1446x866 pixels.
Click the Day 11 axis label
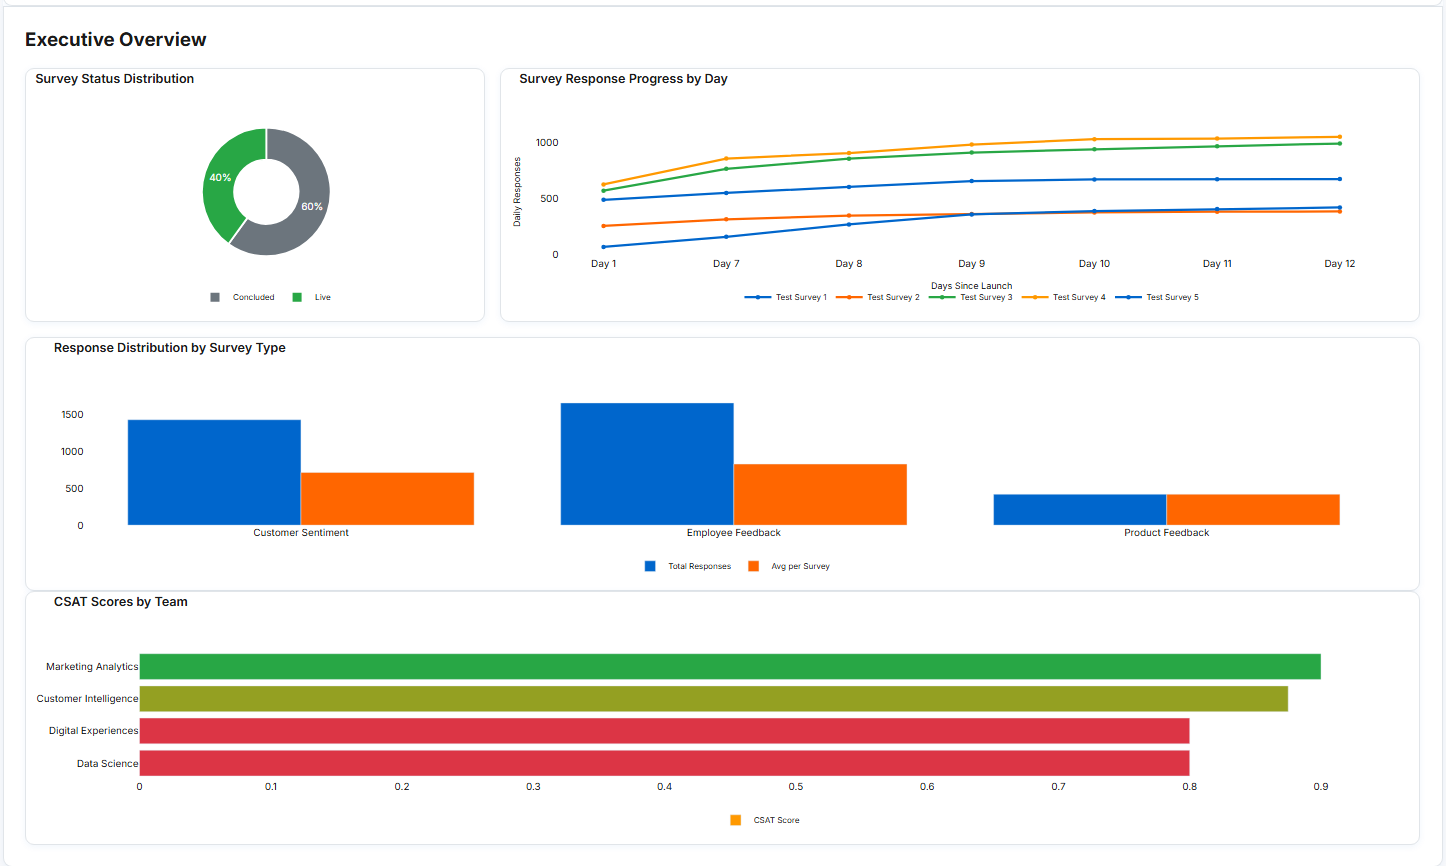click(x=1217, y=264)
